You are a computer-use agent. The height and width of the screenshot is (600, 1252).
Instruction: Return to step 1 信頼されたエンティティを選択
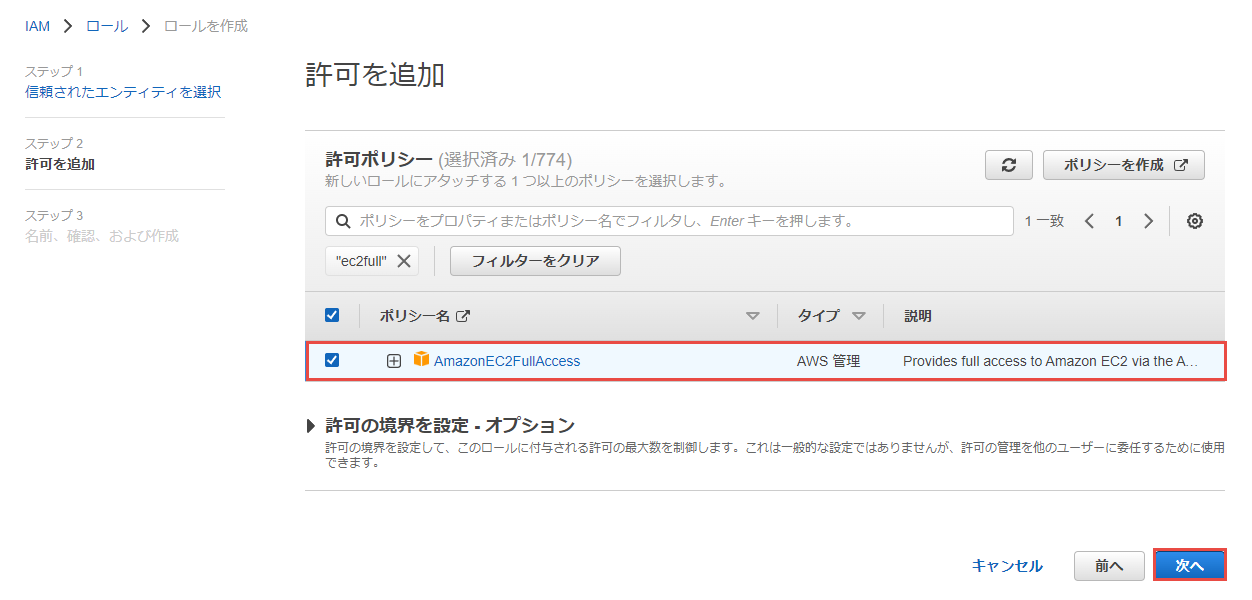click(123, 92)
